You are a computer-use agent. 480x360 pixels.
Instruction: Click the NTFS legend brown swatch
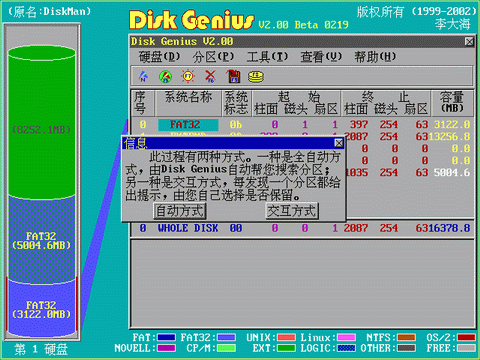(x=406, y=338)
